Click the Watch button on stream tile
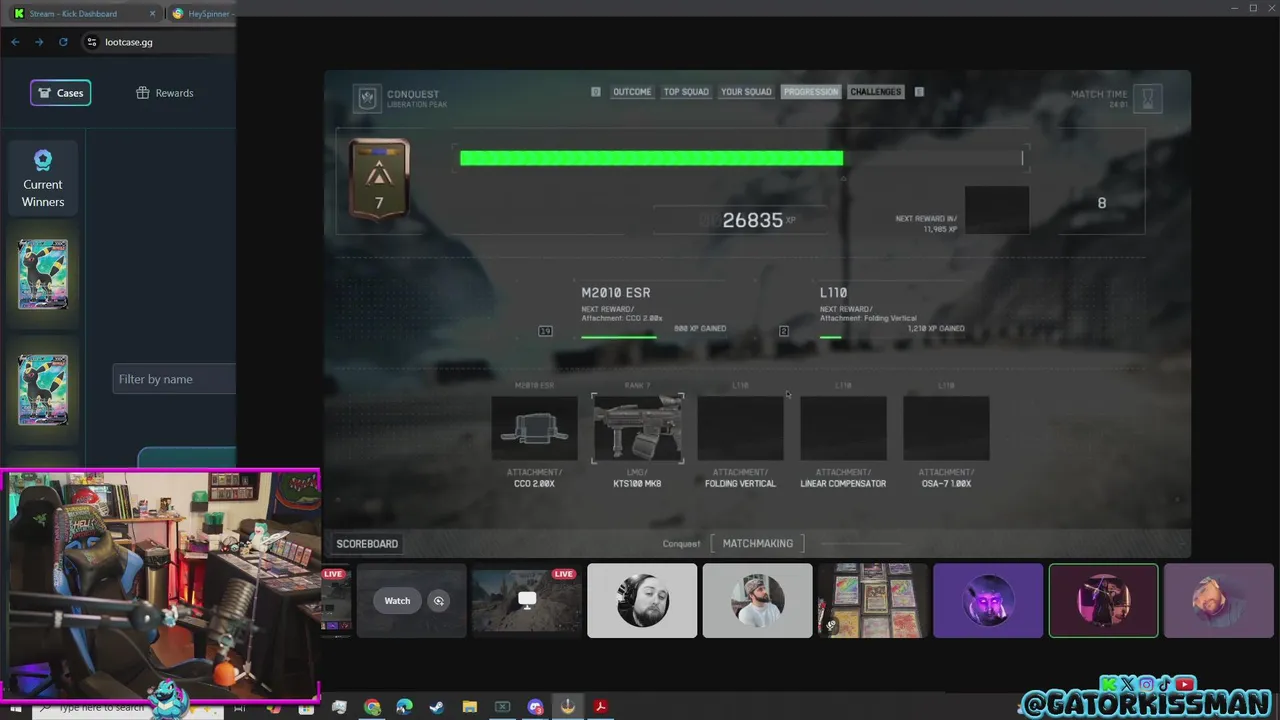 397,601
